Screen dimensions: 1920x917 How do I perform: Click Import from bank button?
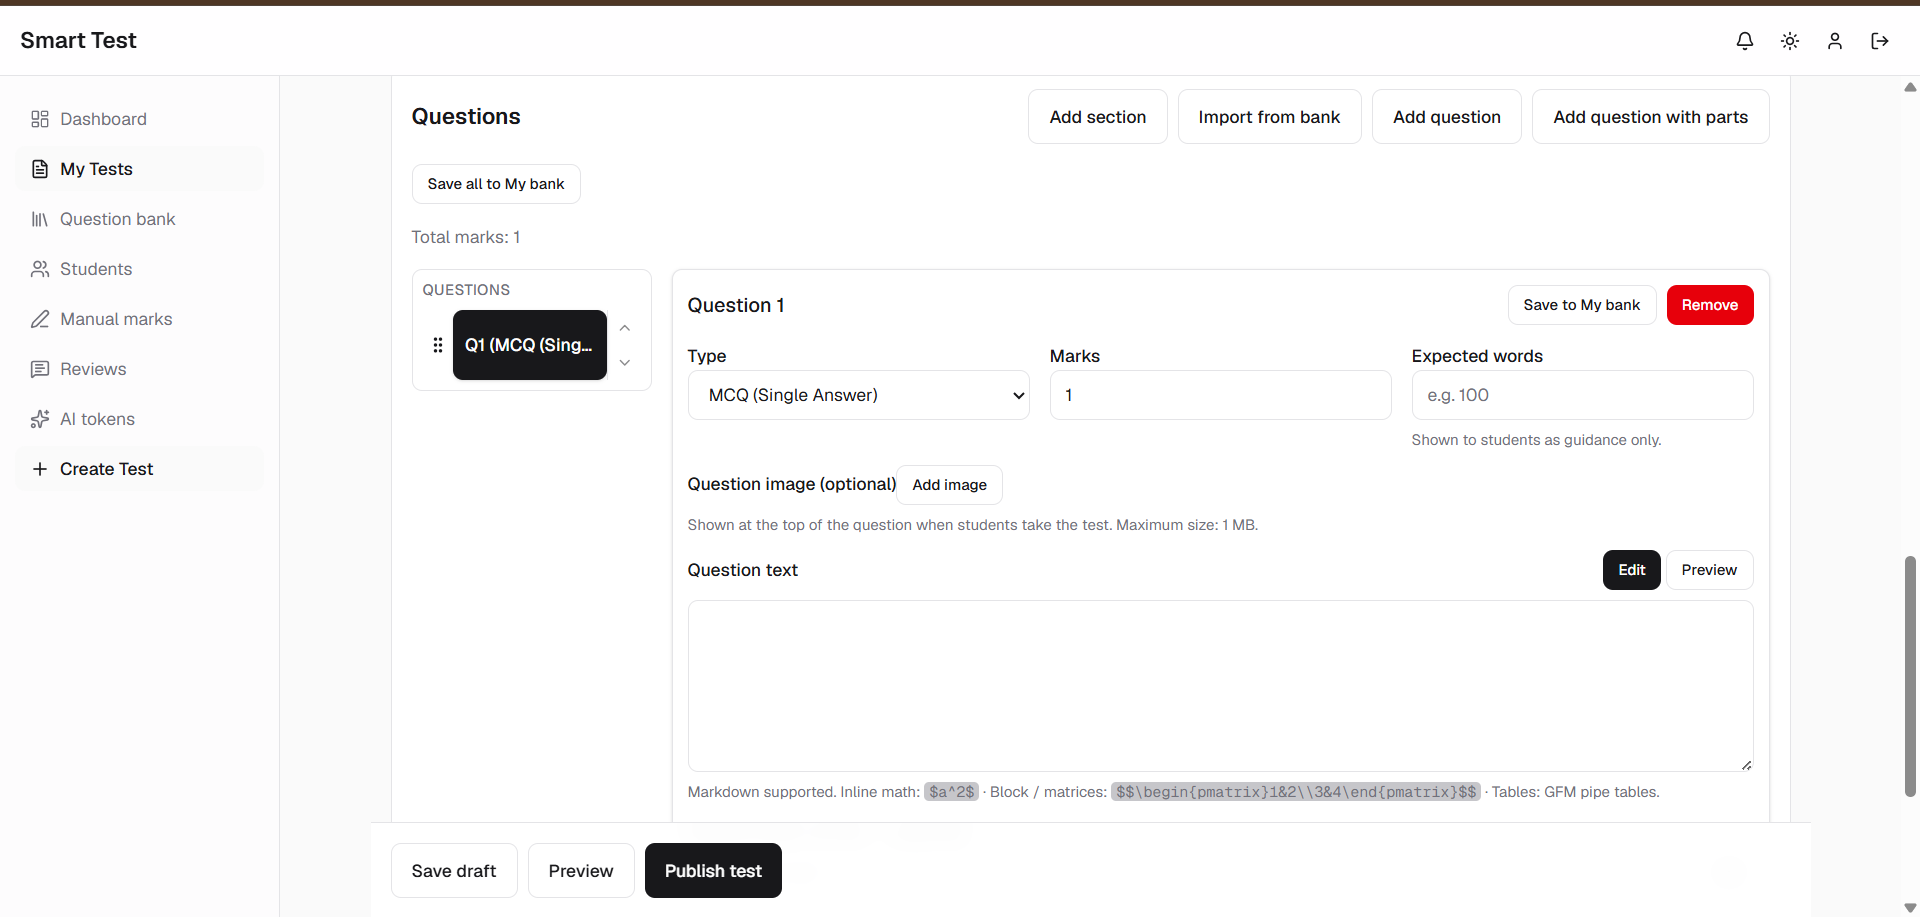pyautogui.click(x=1269, y=117)
